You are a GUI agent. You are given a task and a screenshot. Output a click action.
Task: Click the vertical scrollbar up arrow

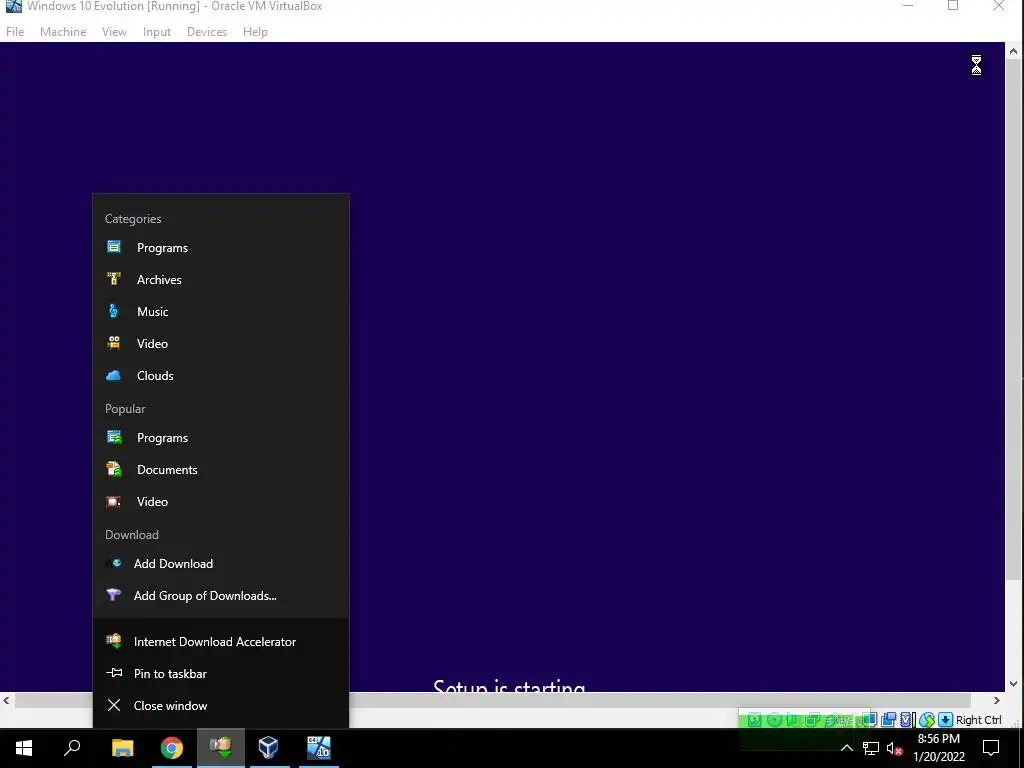pyautogui.click(x=1013, y=51)
